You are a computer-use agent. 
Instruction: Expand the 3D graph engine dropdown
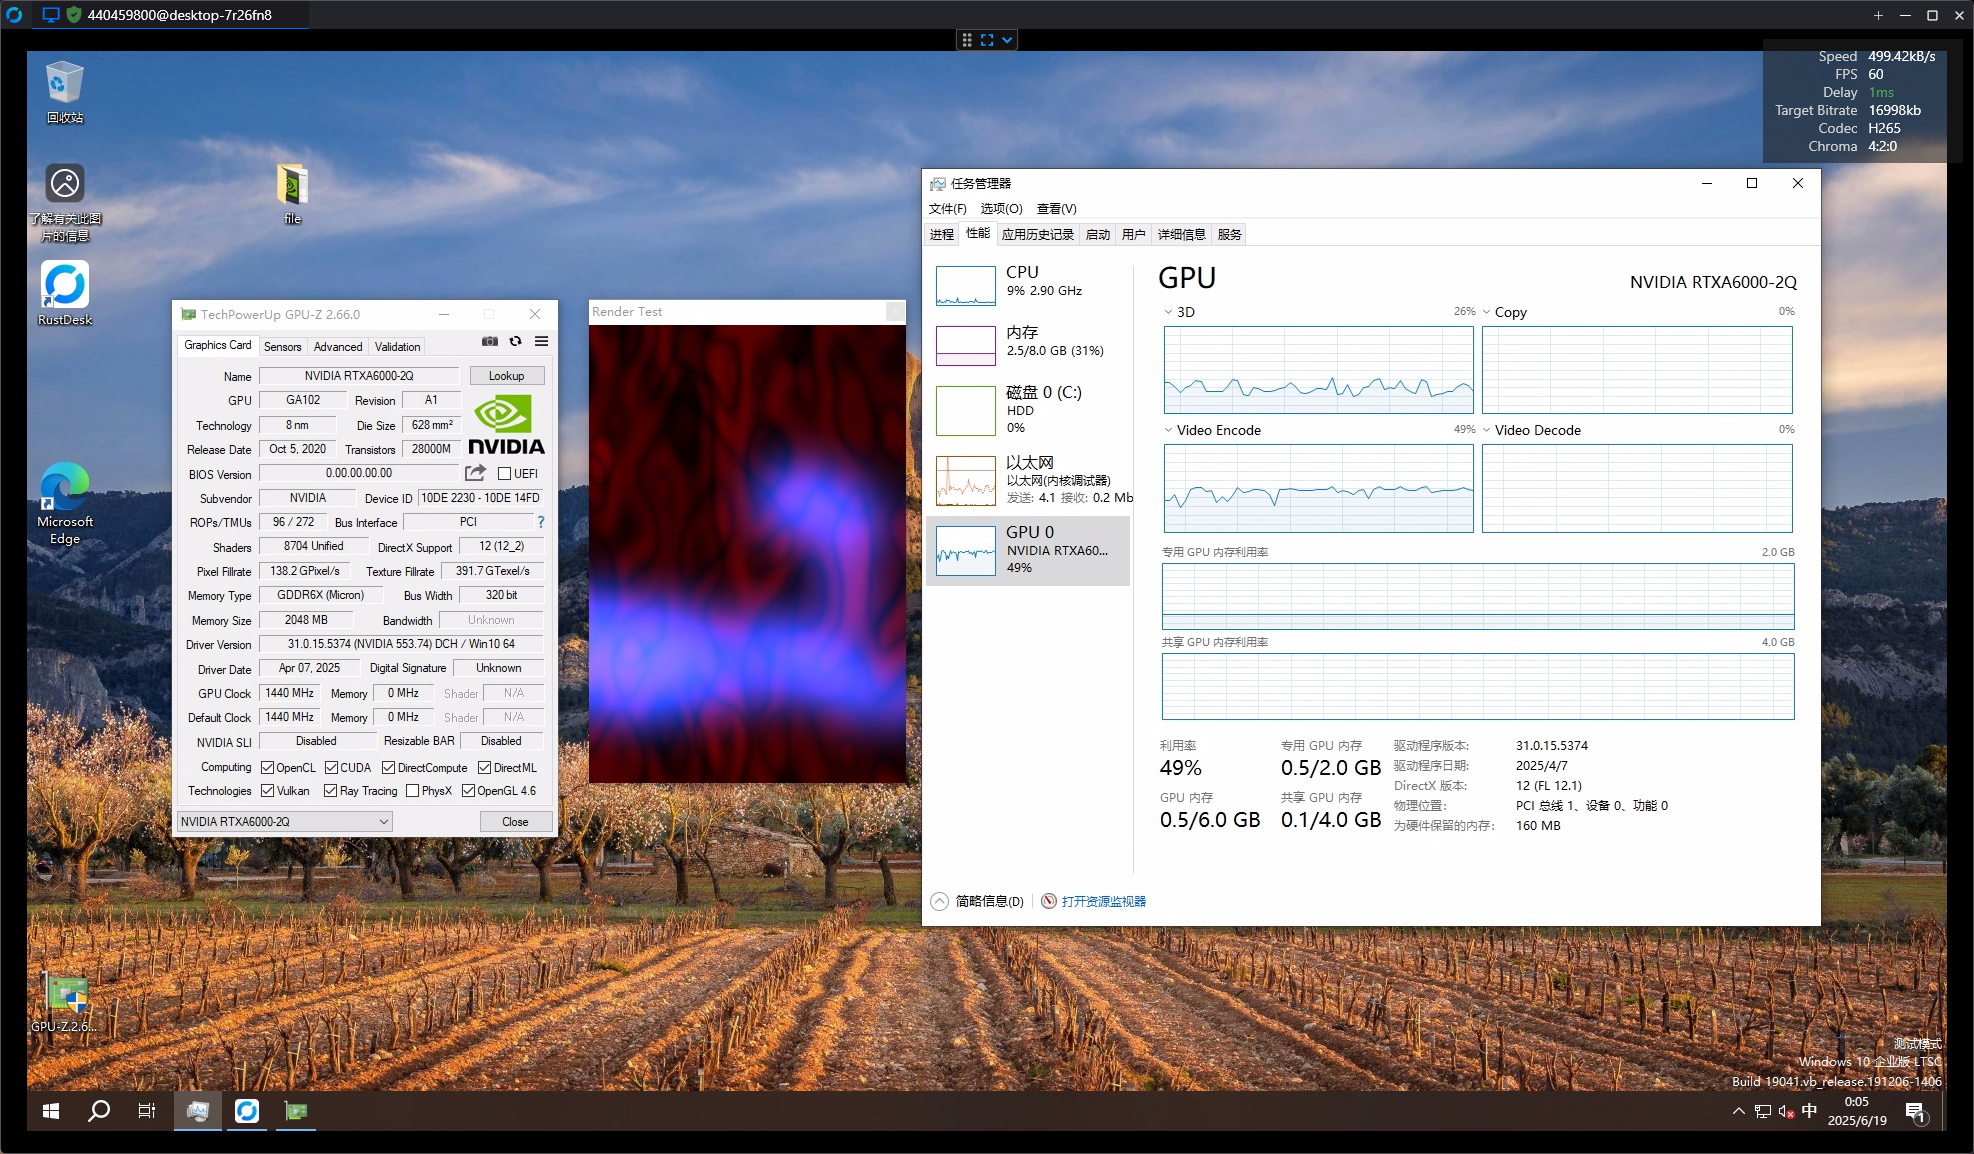point(1168,312)
